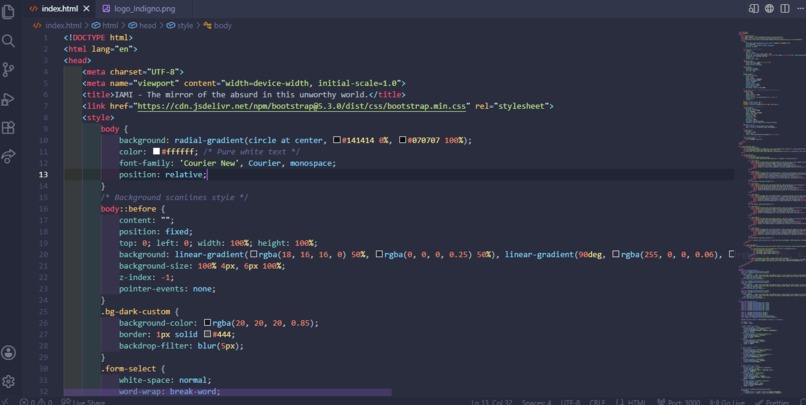Click the position: fixed; line
Image resolution: width=806 pixels, height=405 pixels.
(156, 231)
